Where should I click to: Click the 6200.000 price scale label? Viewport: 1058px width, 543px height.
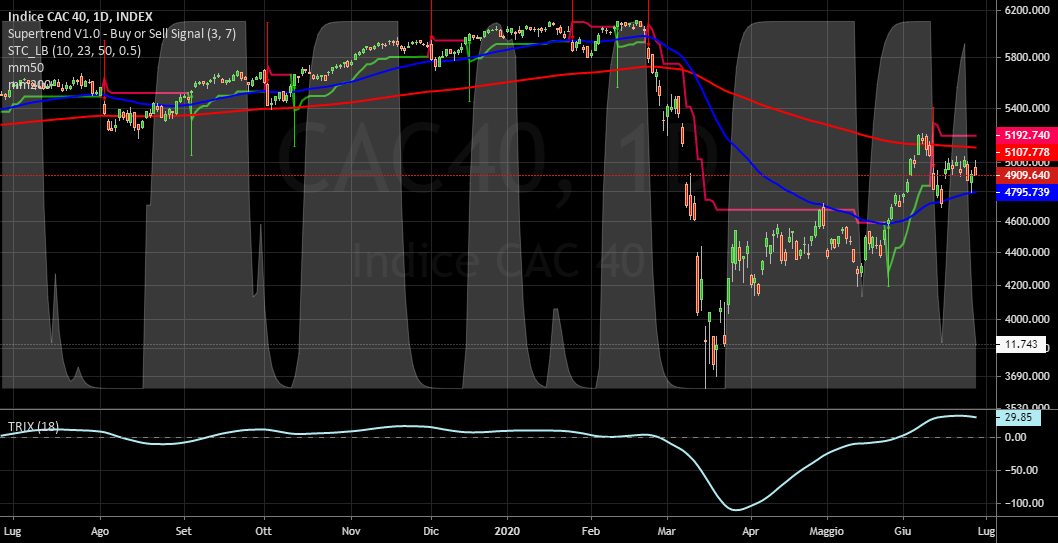coord(1026,11)
